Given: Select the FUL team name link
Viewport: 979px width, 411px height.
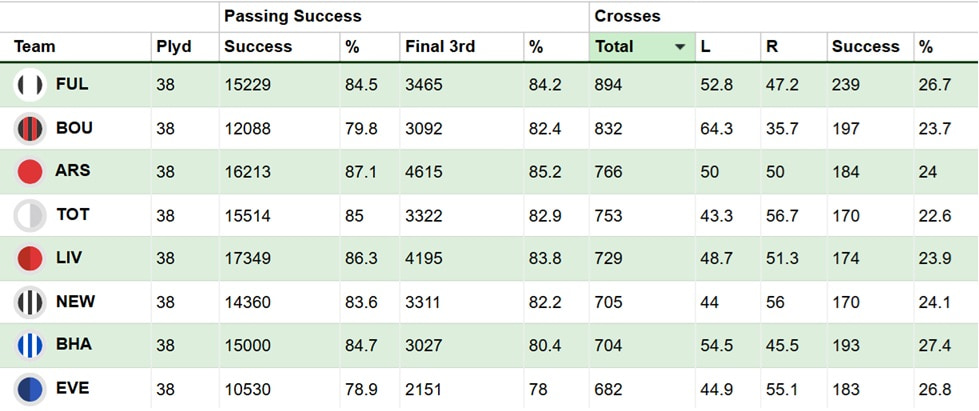Looking at the screenshot, I should (72, 85).
